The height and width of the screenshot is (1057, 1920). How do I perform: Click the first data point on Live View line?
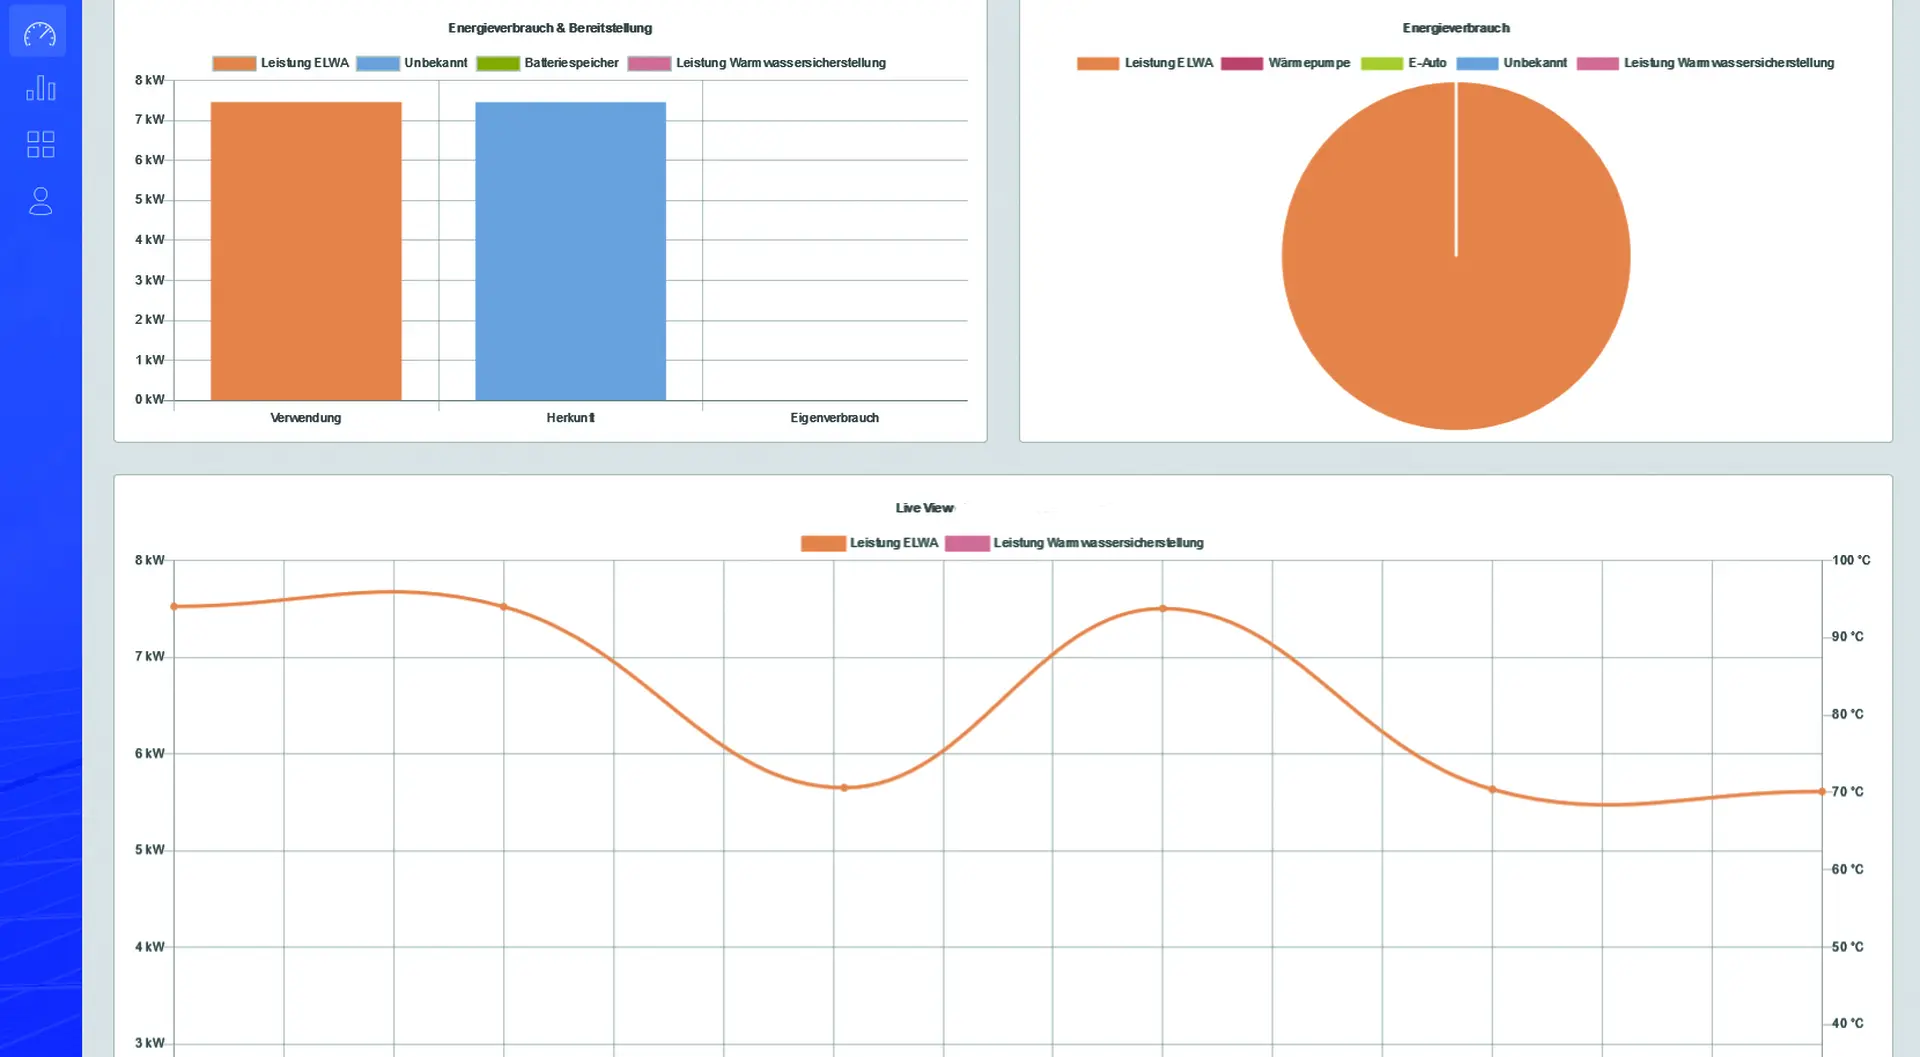click(174, 606)
